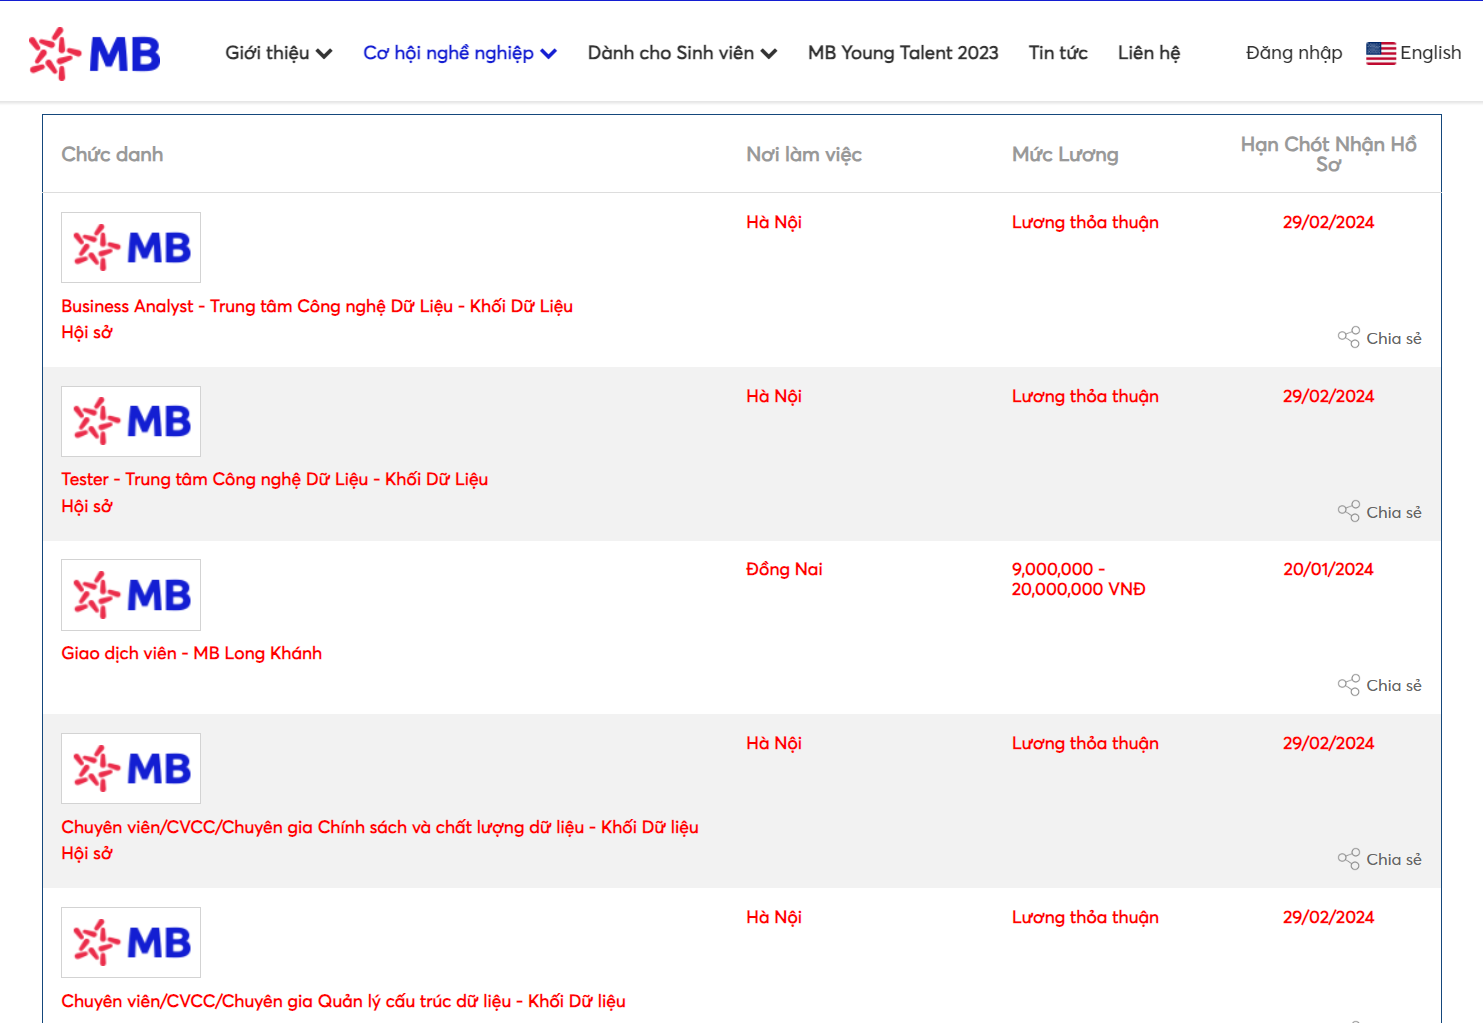Open Chuyên gia Quản lý cấu trúc dữ liệu job

(343, 1001)
